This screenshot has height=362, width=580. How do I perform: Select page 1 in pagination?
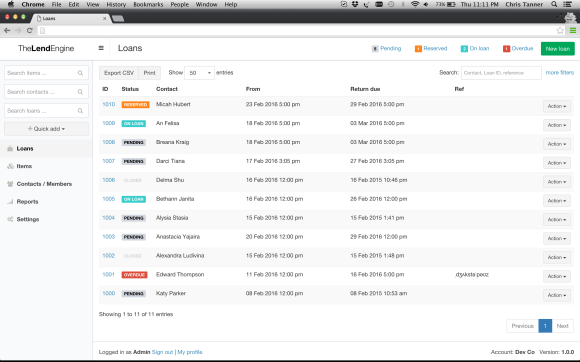click(545, 326)
